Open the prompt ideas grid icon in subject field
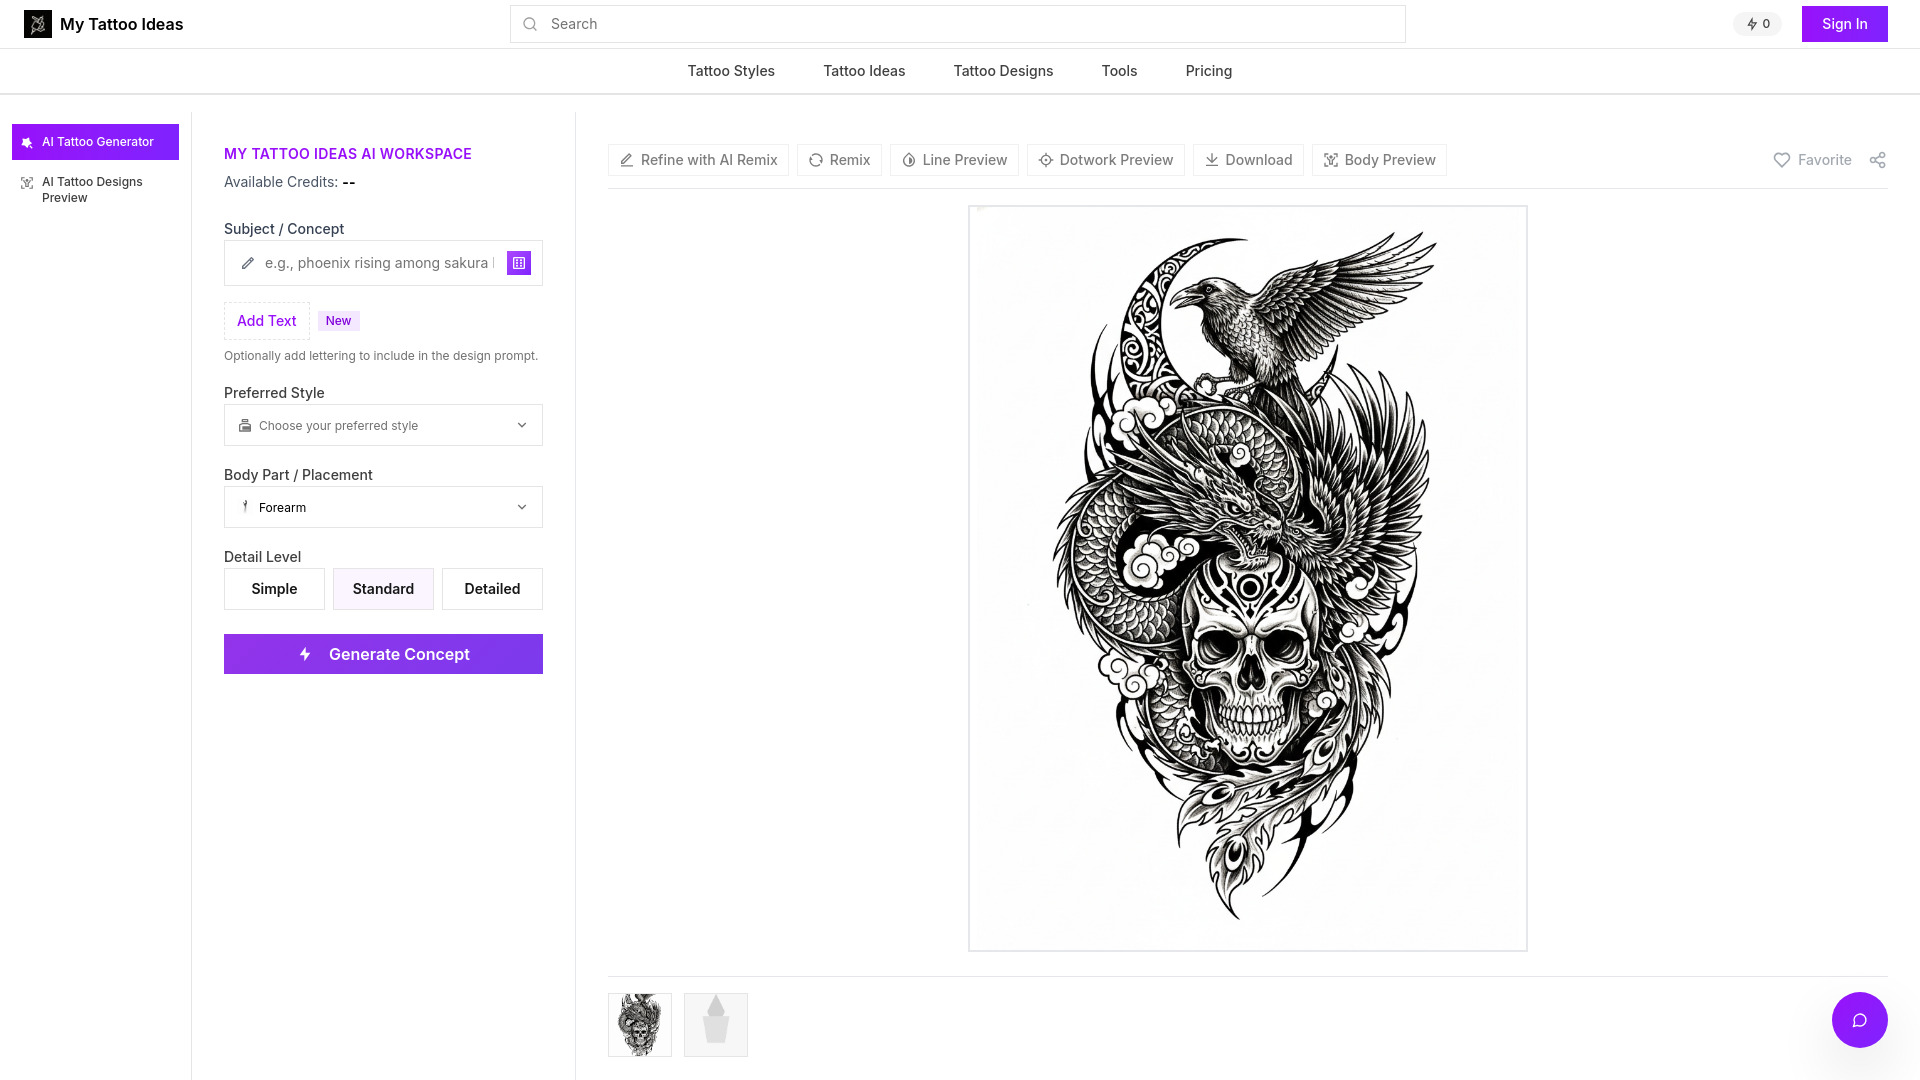Screen dimensions: 1920x1080 518,263
